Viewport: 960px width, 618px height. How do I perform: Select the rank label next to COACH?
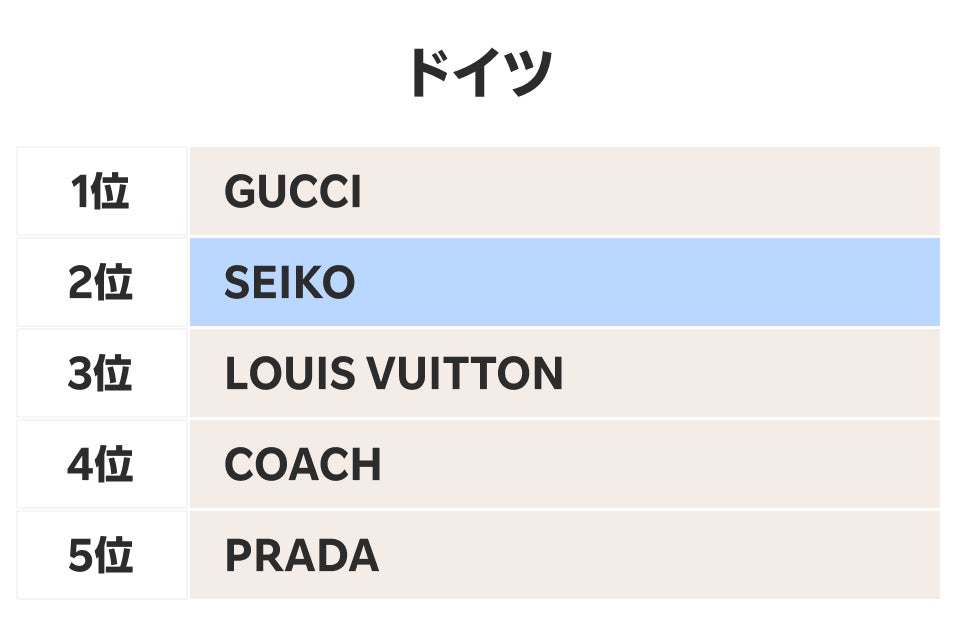(x=101, y=465)
